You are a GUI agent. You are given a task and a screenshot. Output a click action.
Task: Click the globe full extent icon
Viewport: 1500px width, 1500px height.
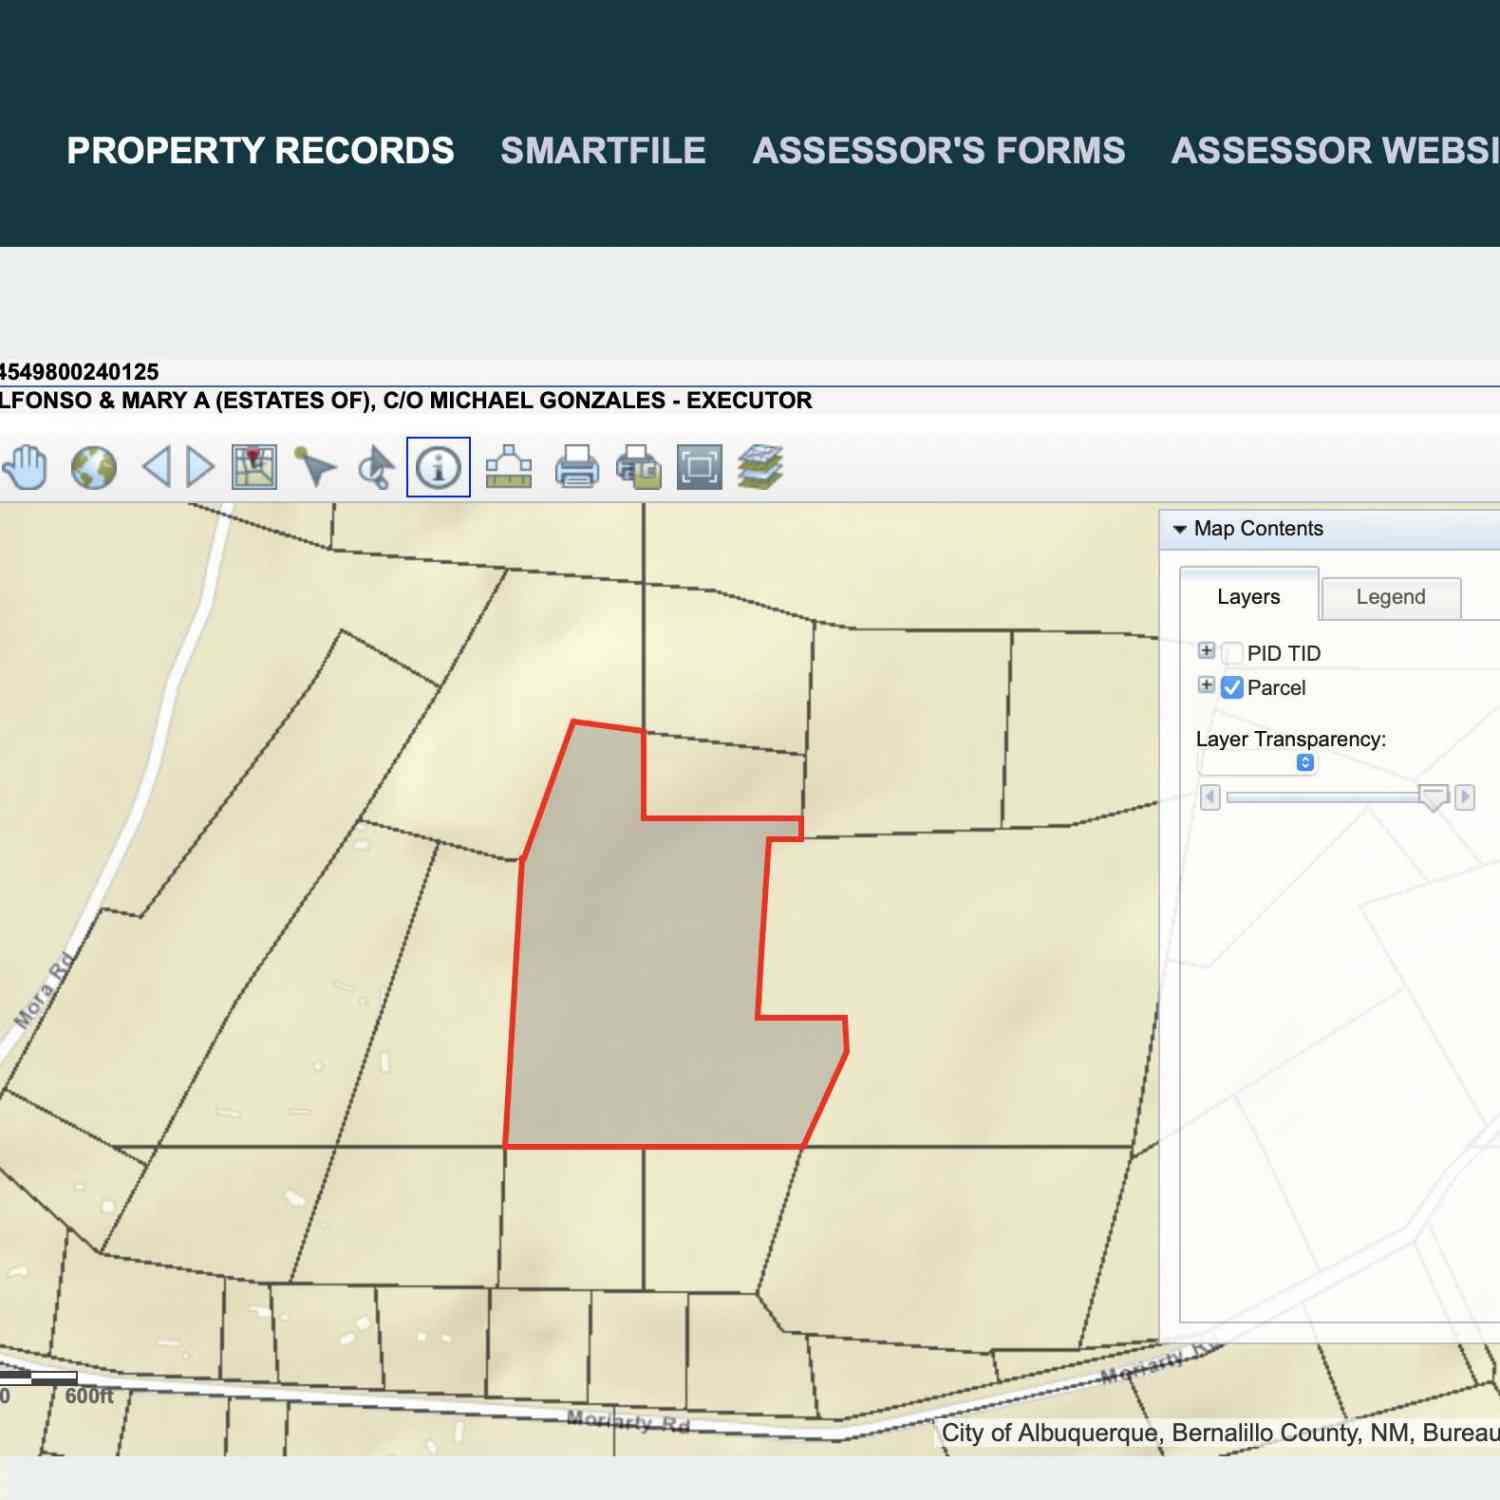[94, 468]
